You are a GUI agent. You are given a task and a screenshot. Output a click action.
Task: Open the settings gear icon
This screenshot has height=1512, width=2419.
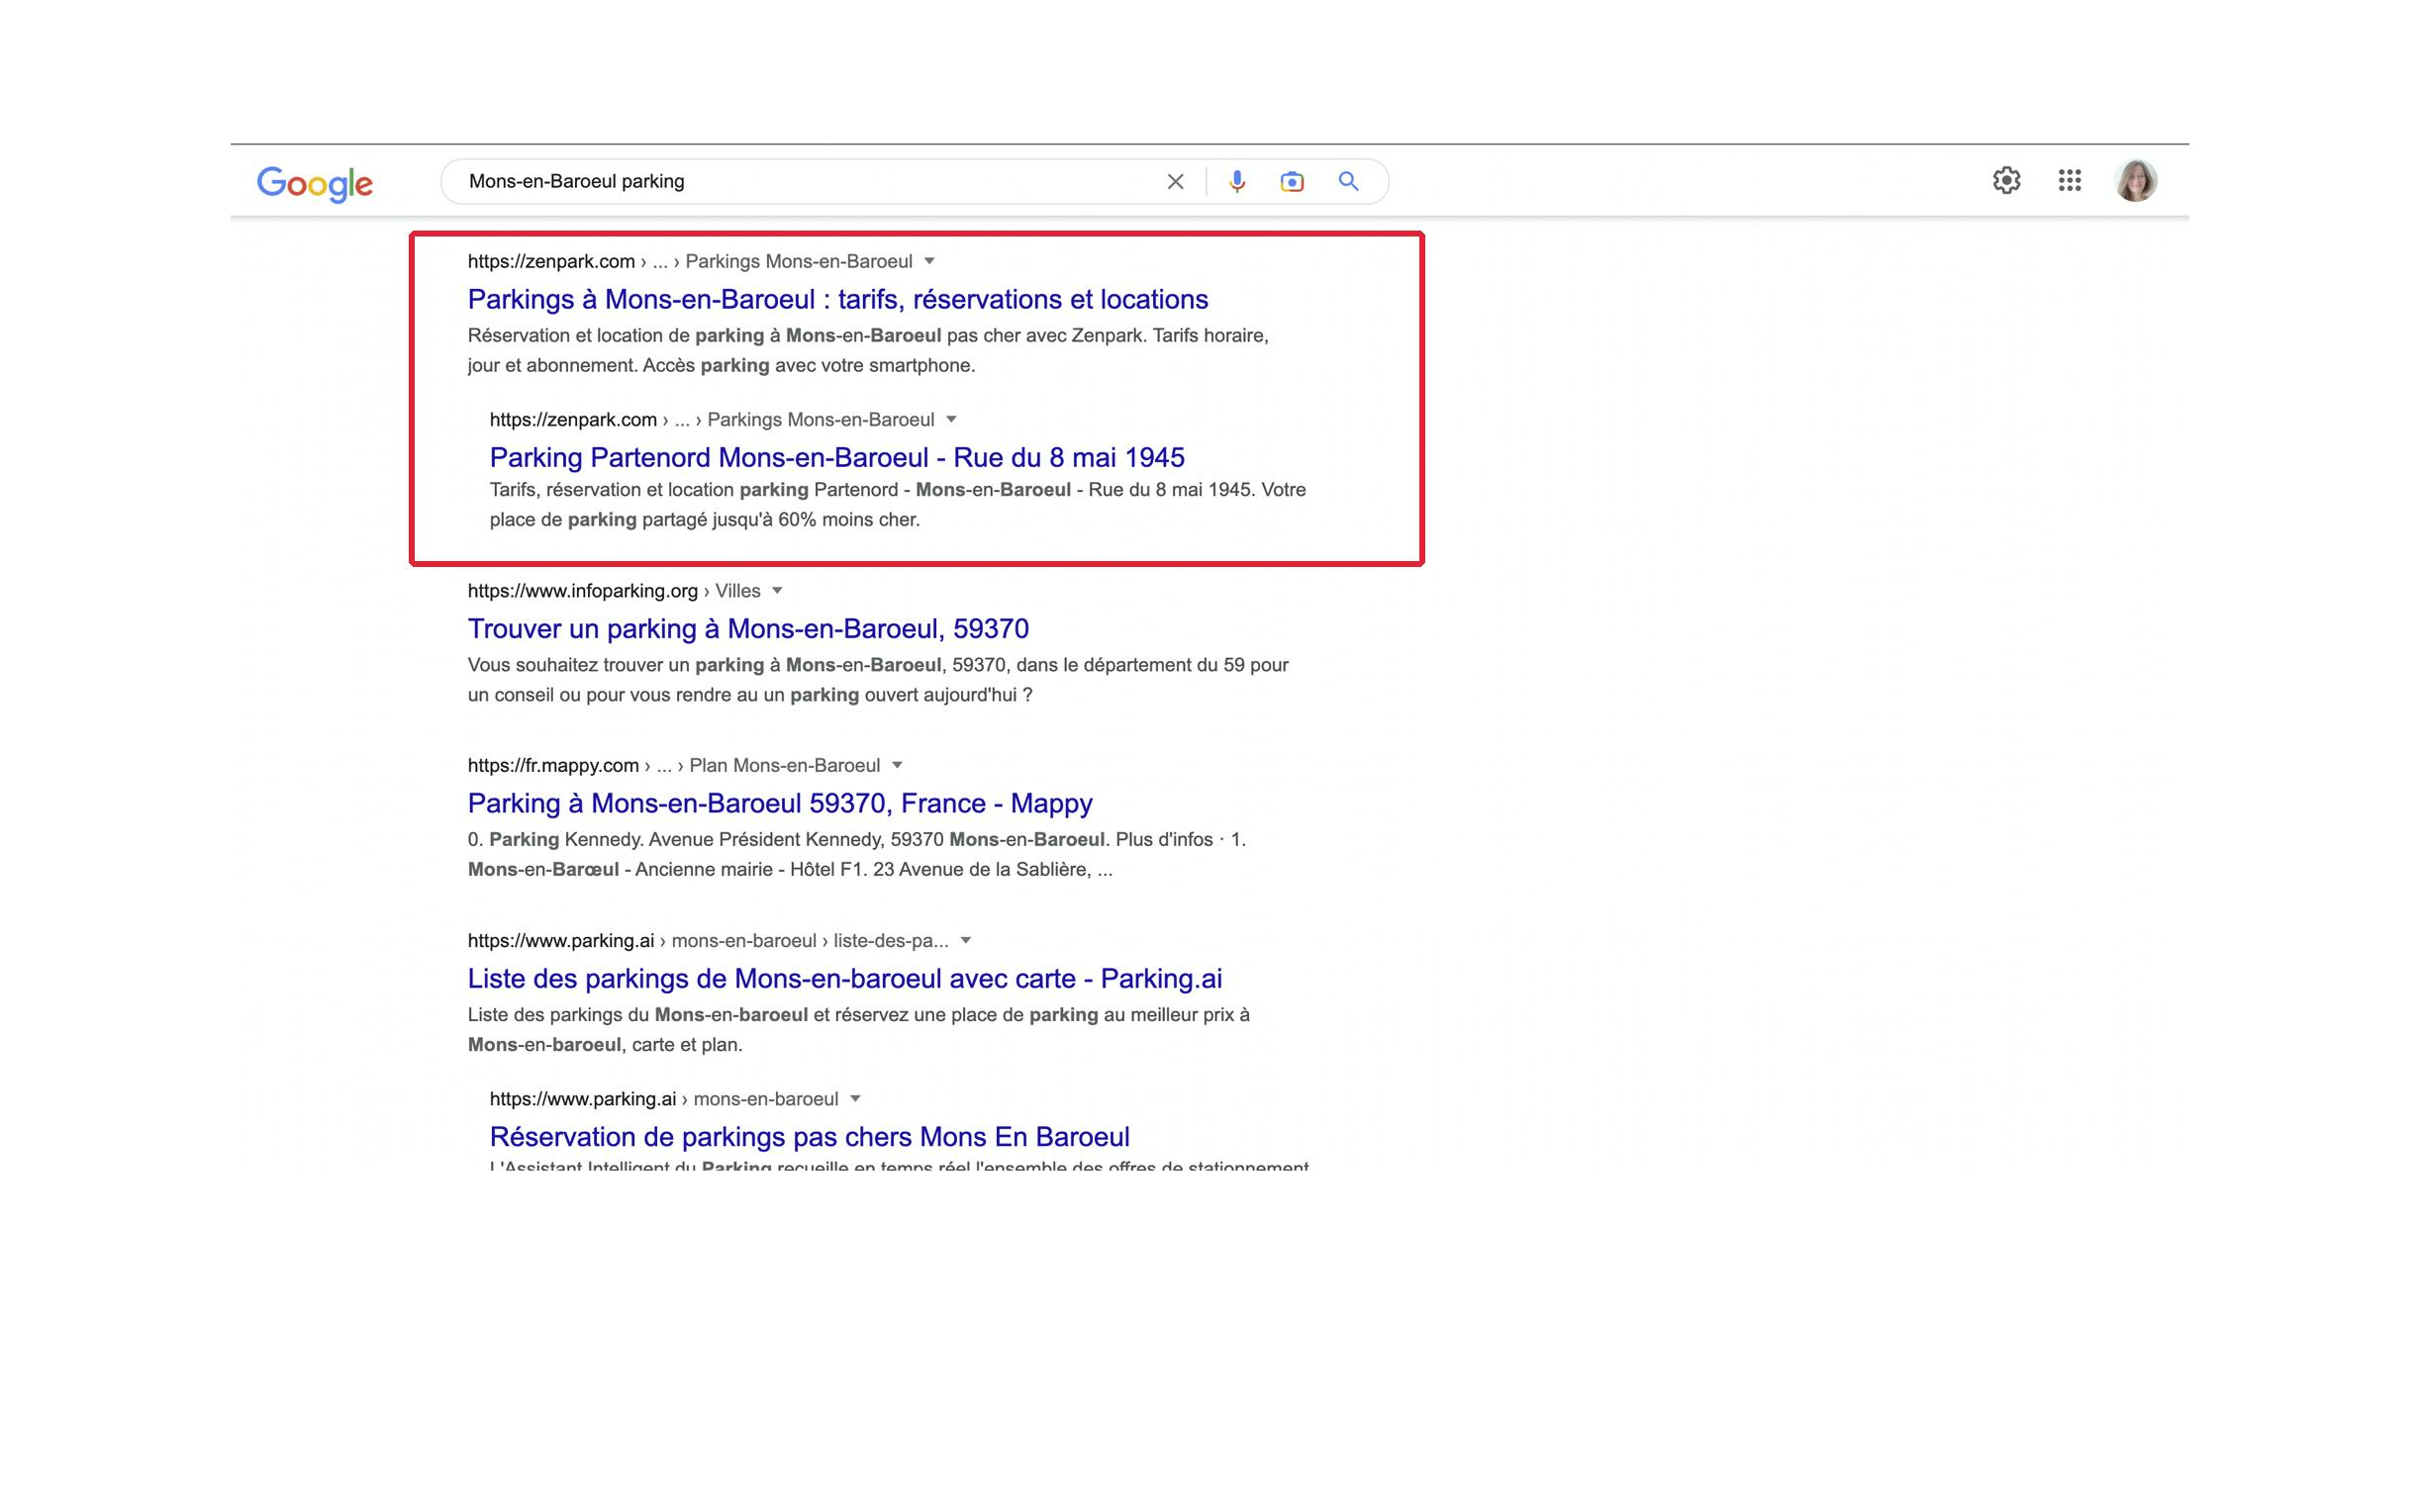coord(2006,181)
